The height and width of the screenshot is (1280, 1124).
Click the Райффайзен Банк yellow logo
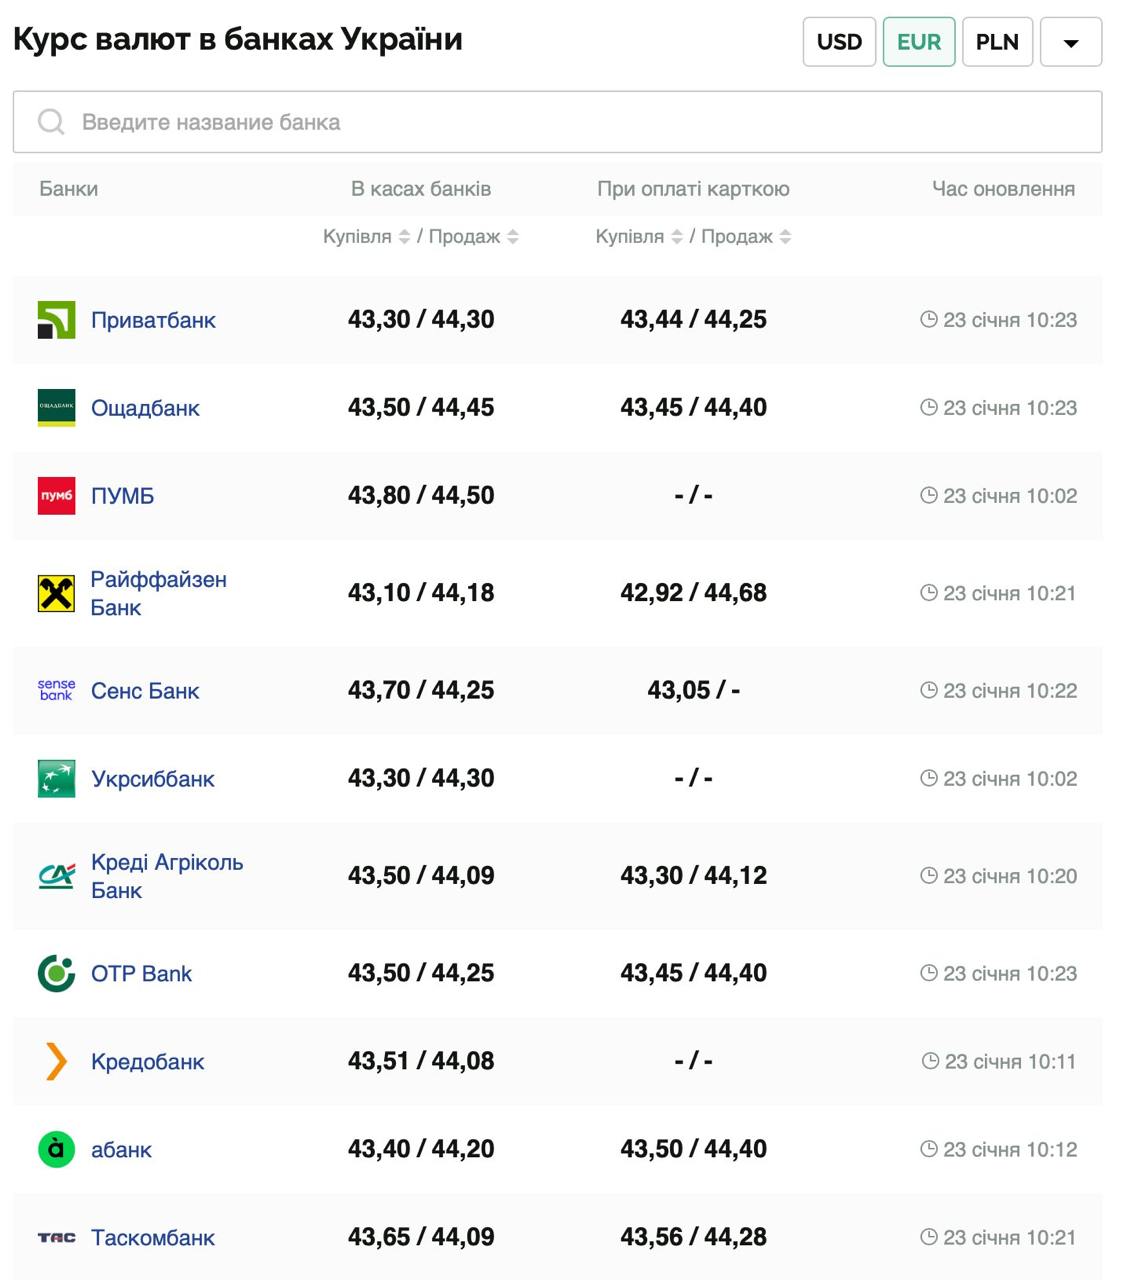point(56,593)
